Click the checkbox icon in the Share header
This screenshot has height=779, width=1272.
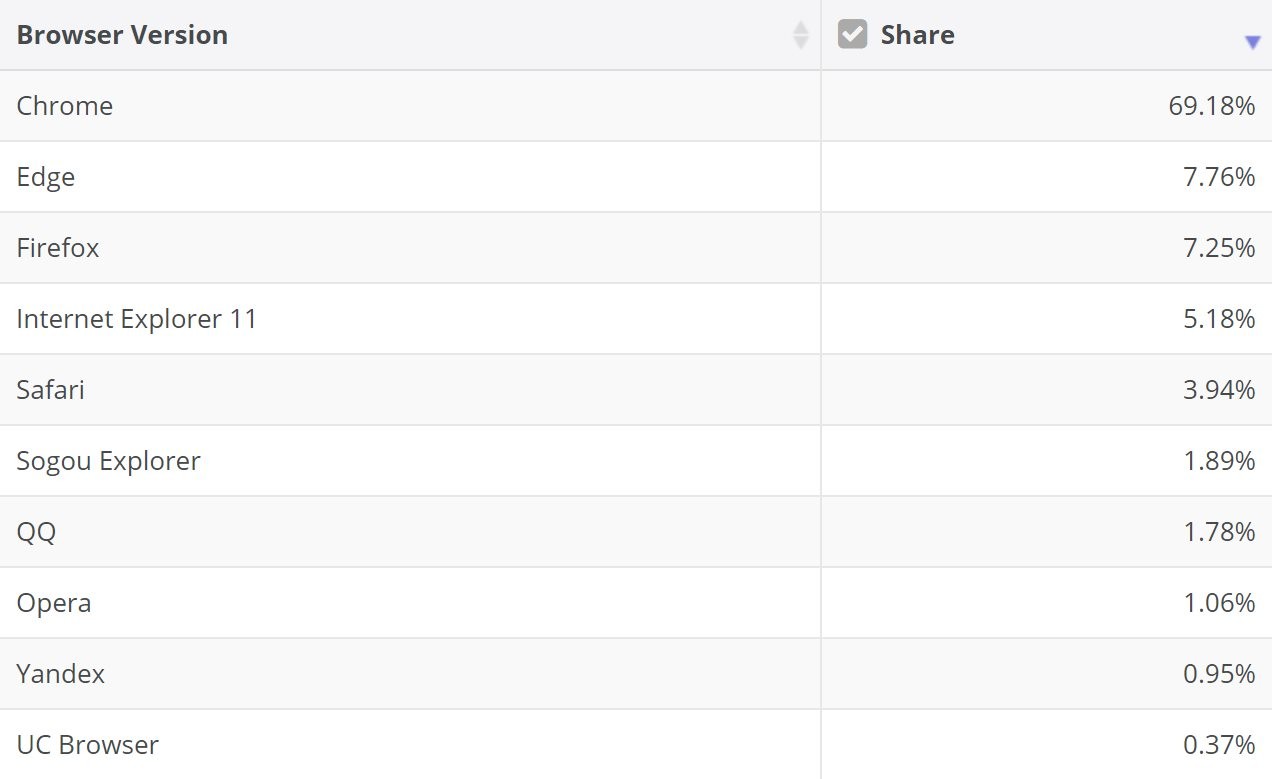853,33
